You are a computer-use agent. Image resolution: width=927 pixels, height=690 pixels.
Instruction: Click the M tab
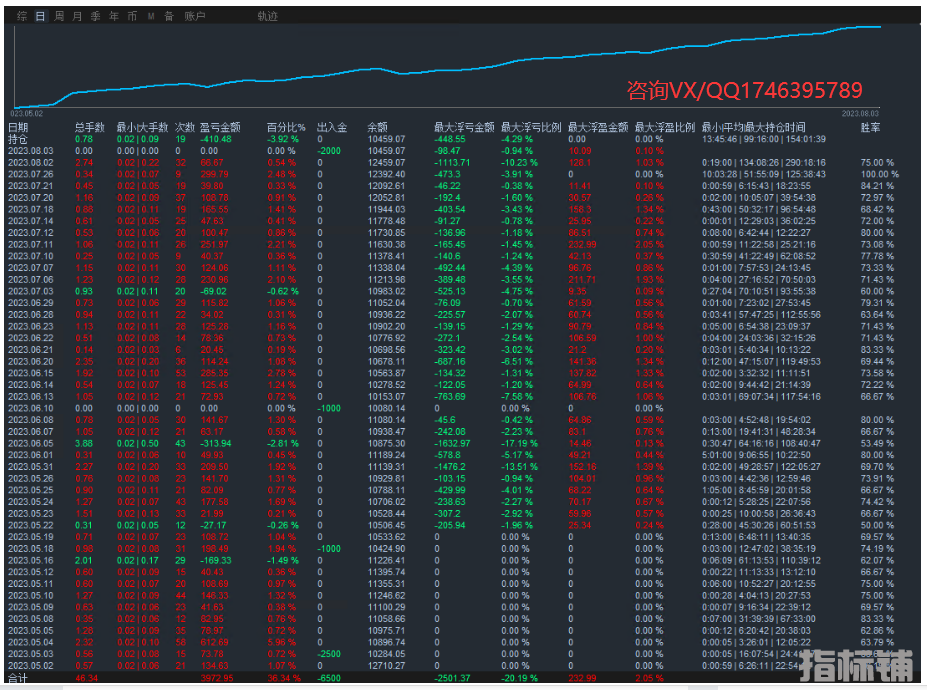(x=151, y=16)
